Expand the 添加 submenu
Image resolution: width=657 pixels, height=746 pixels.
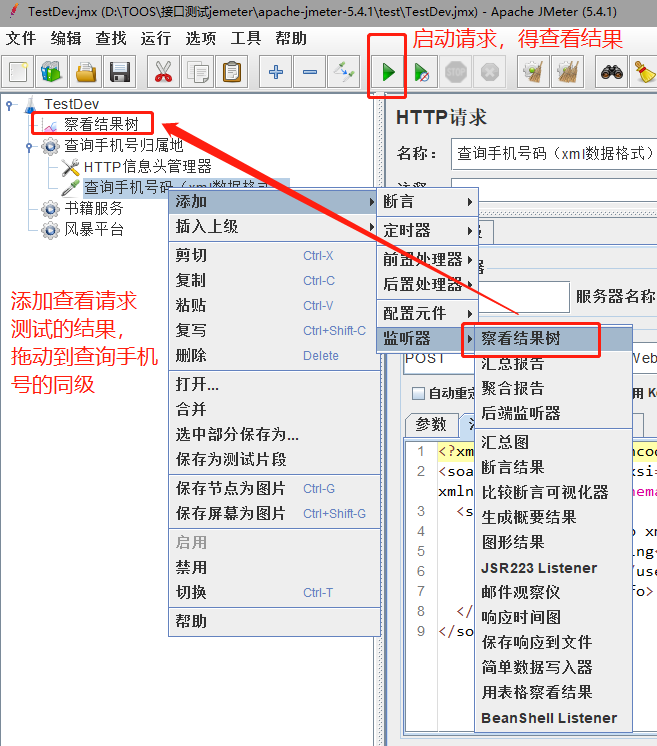274,202
